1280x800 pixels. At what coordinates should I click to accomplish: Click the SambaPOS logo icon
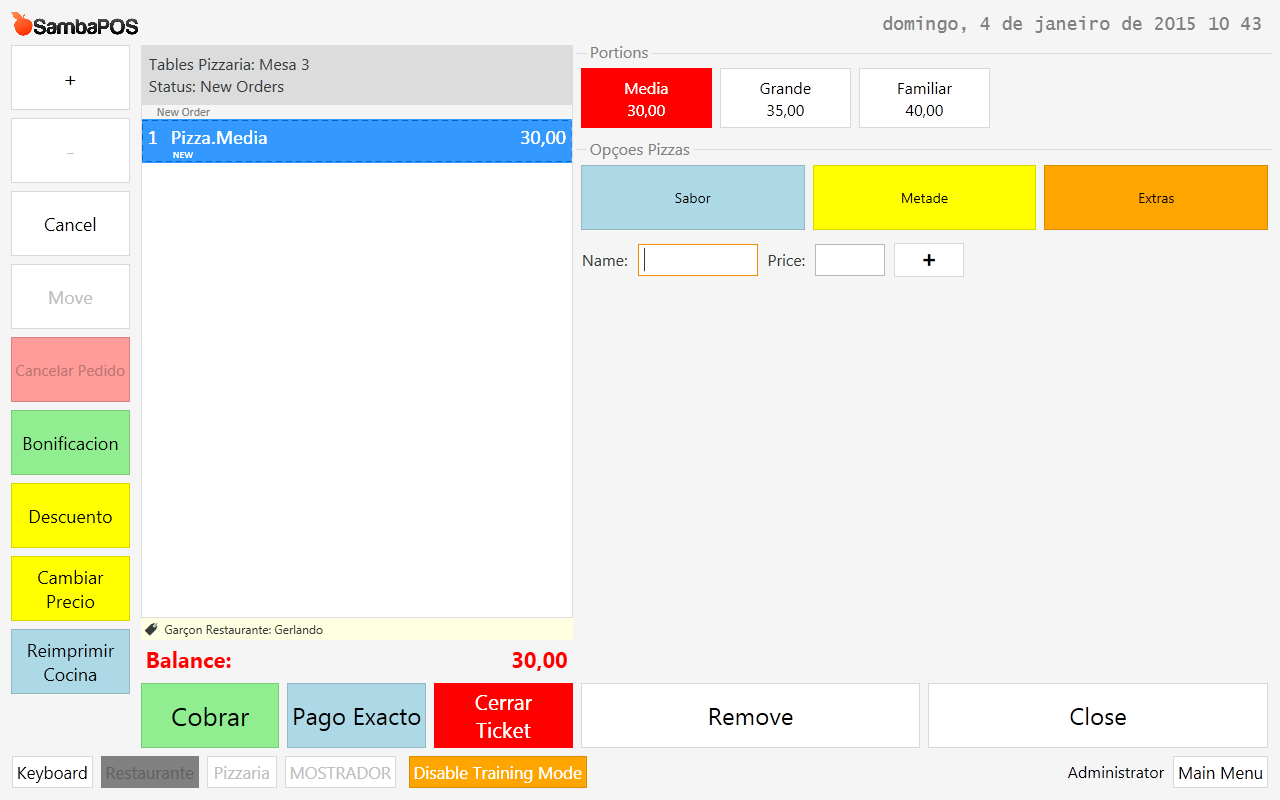point(22,24)
